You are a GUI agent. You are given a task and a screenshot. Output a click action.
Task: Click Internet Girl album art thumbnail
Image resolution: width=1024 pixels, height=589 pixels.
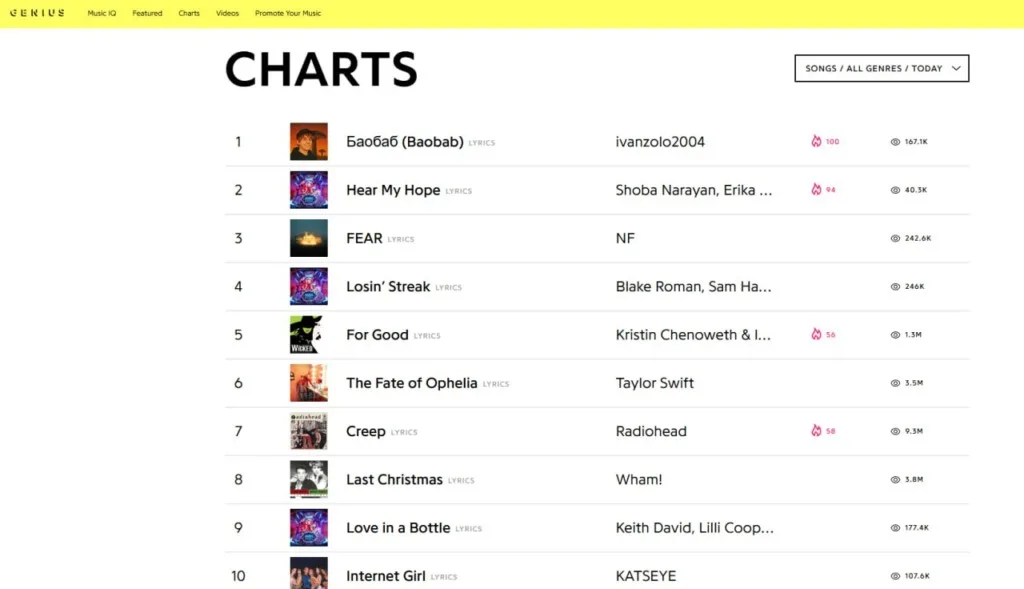pyautogui.click(x=309, y=574)
